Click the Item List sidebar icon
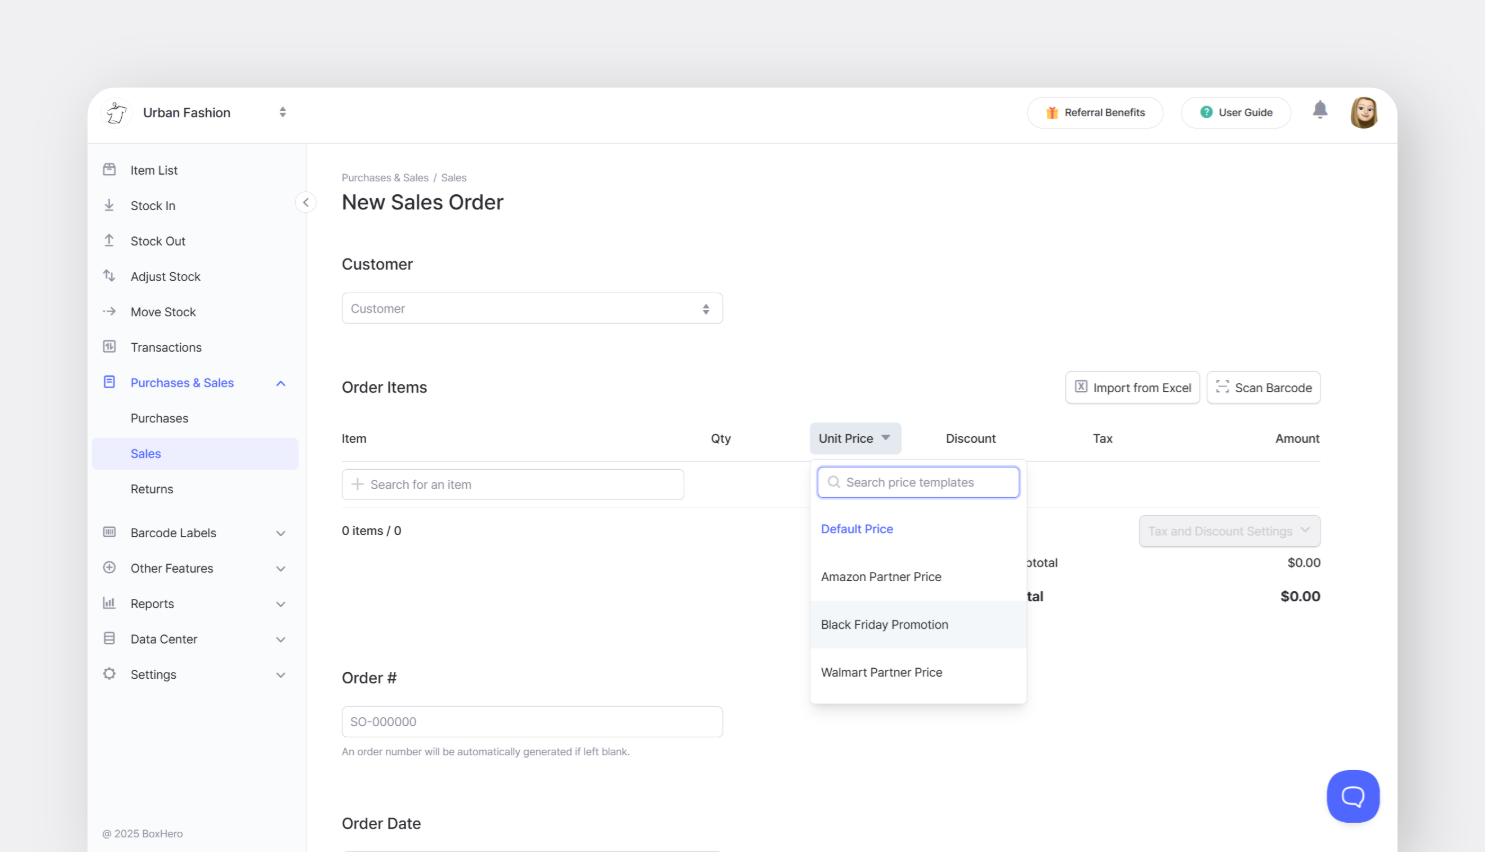The height and width of the screenshot is (852, 1485). pos(109,170)
